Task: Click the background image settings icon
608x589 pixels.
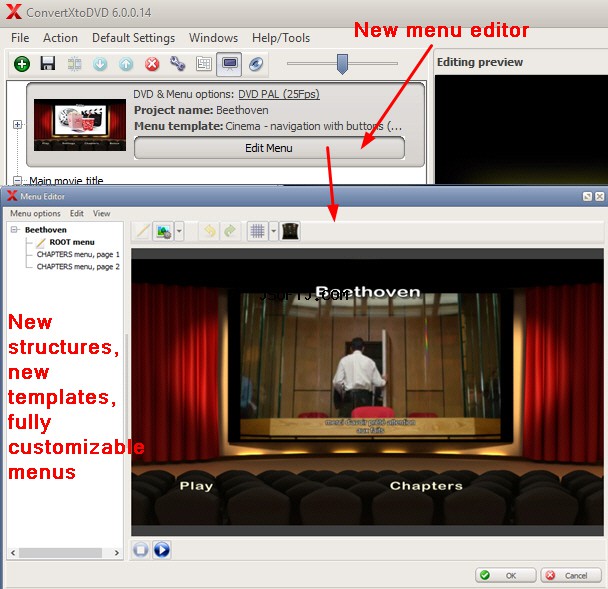Action: [x=164, y=231]
